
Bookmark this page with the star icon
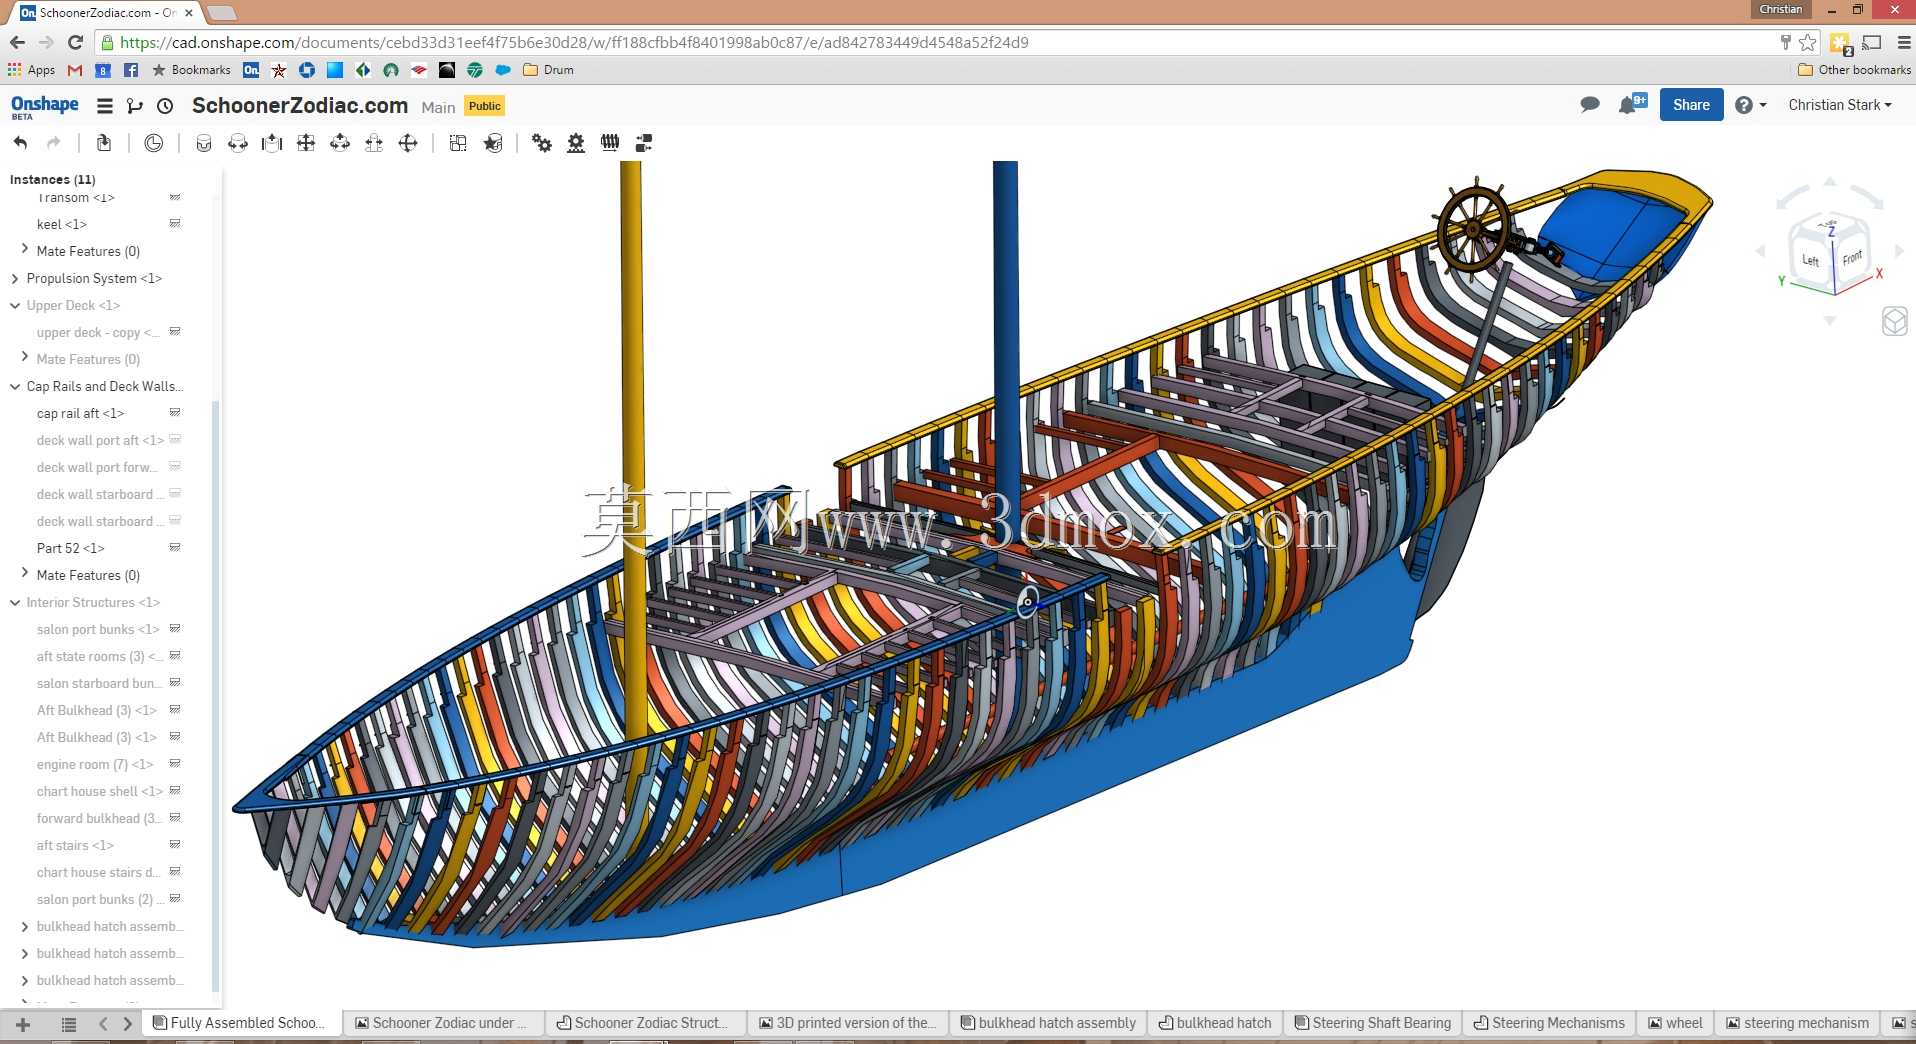pos(1807,42)
